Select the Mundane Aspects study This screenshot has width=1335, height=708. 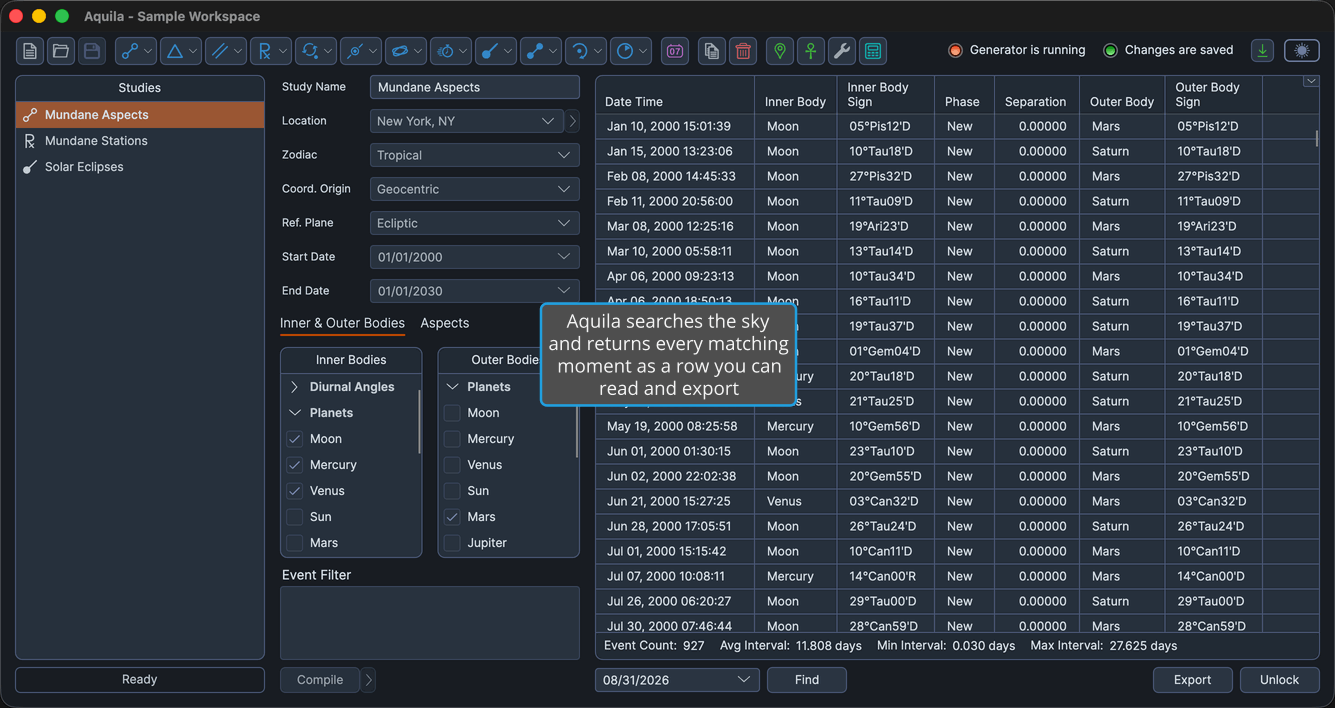[x=140, y=115]
